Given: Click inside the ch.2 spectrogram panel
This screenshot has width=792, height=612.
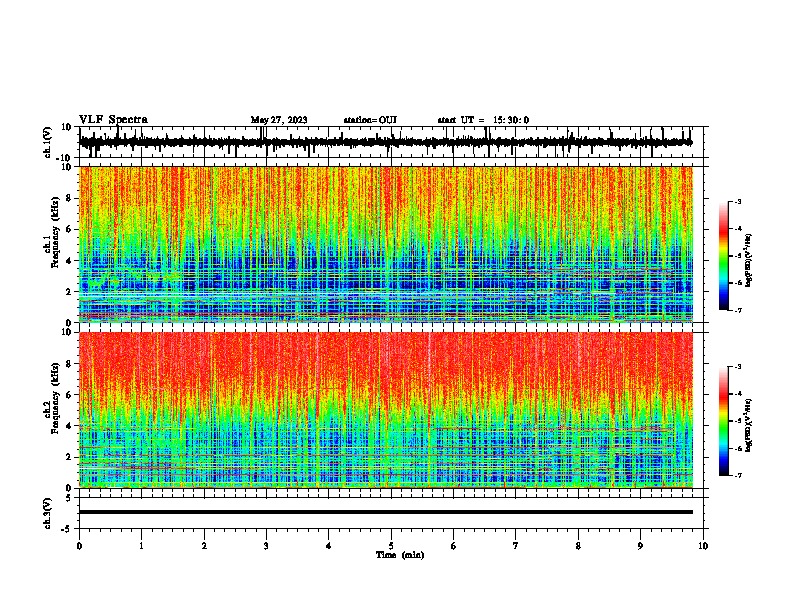Looking at the screenshot, I should point(385,410).
